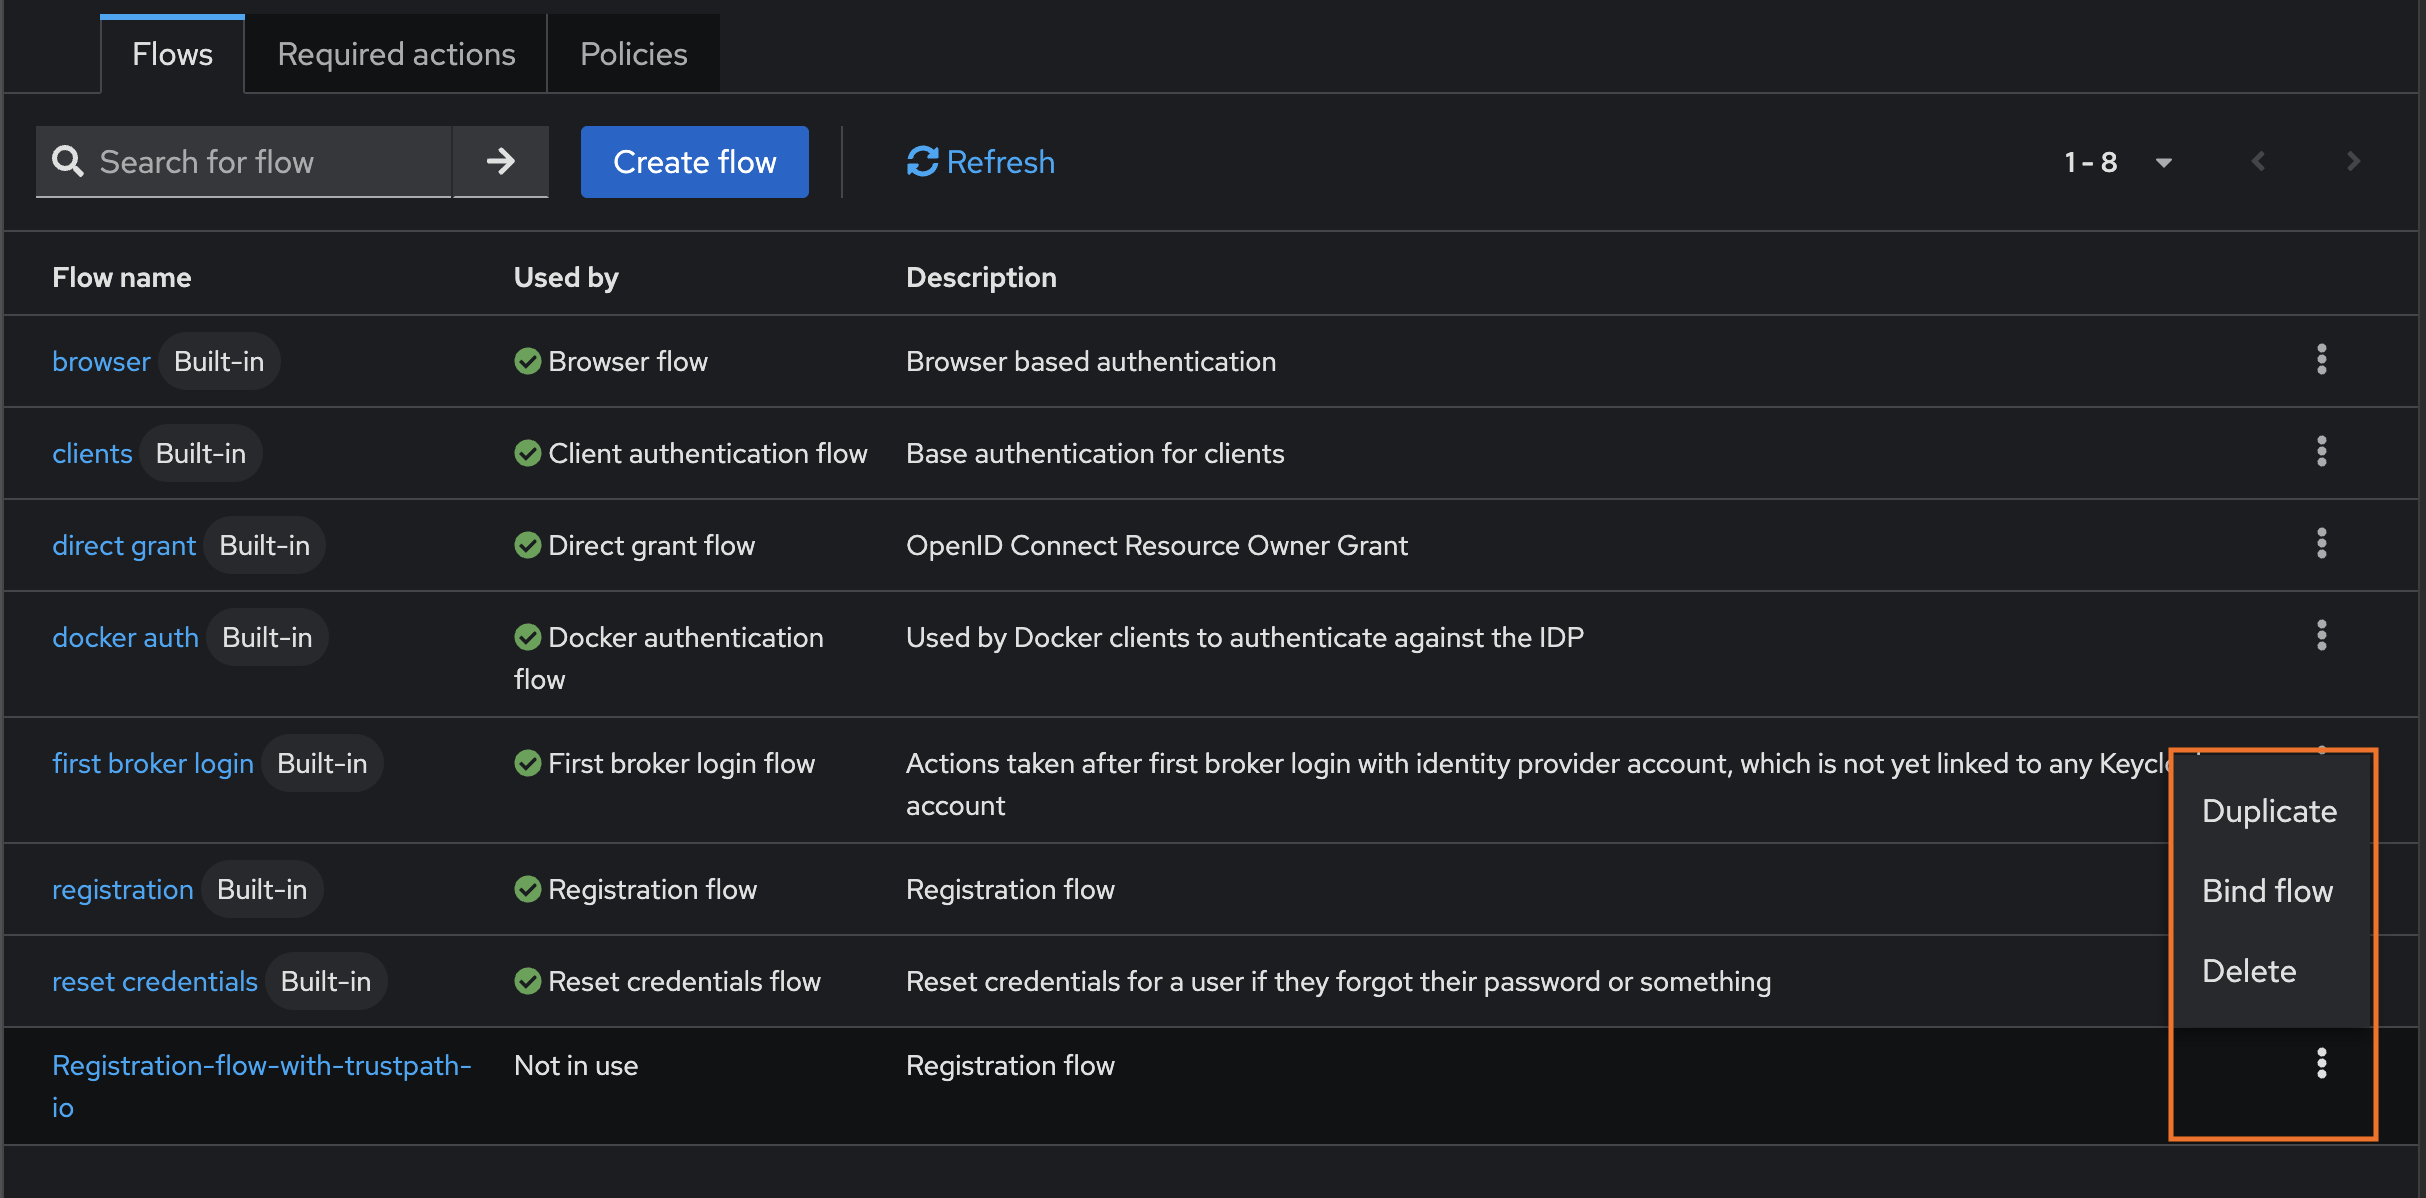Click the Create flow button
The image size is (2426, 1198).
(x=694, y=161)
